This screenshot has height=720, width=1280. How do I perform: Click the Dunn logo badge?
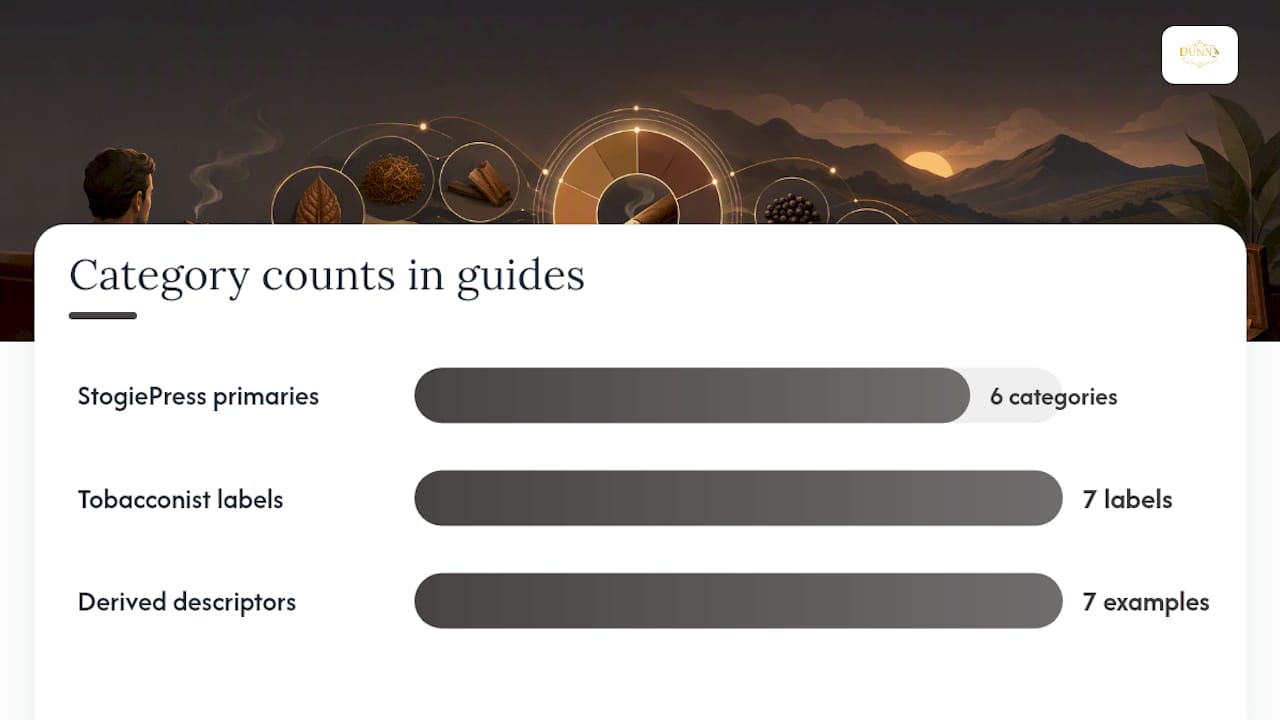pos(1199,55)
